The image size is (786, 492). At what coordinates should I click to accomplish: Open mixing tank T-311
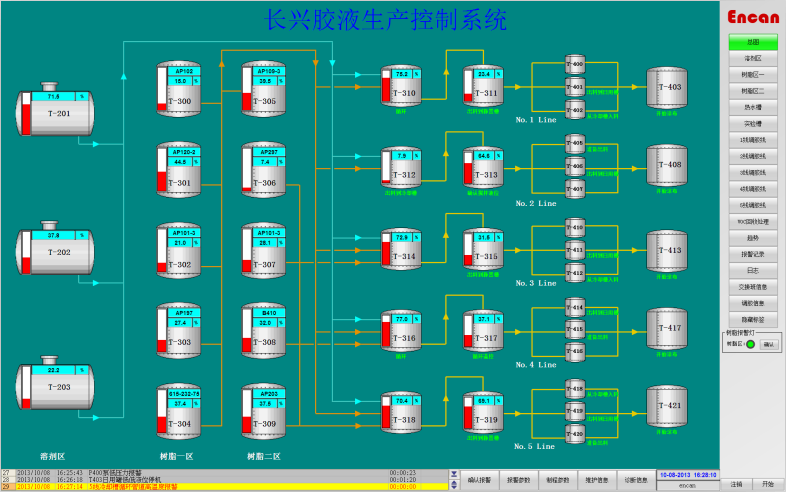(483, 86)
